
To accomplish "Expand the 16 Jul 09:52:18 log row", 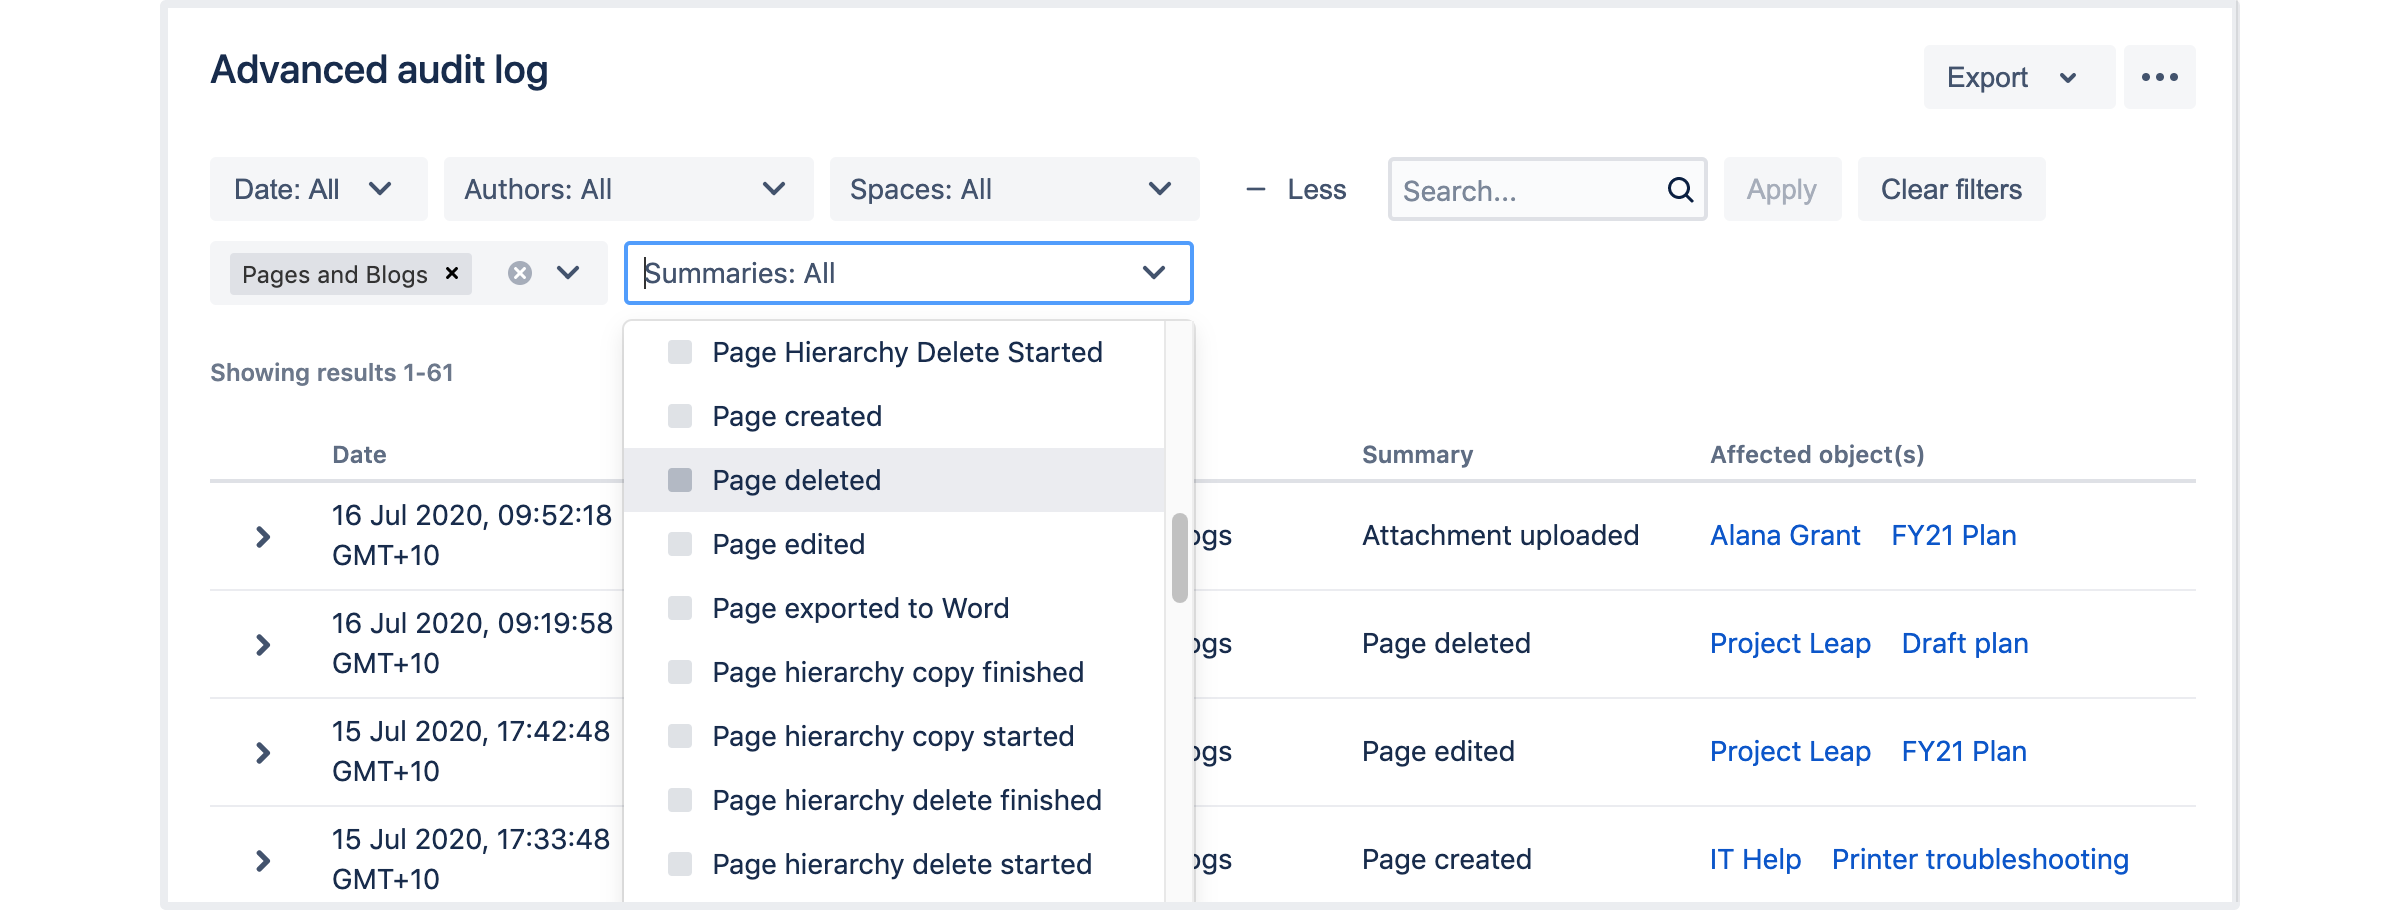I will [263, 537].
